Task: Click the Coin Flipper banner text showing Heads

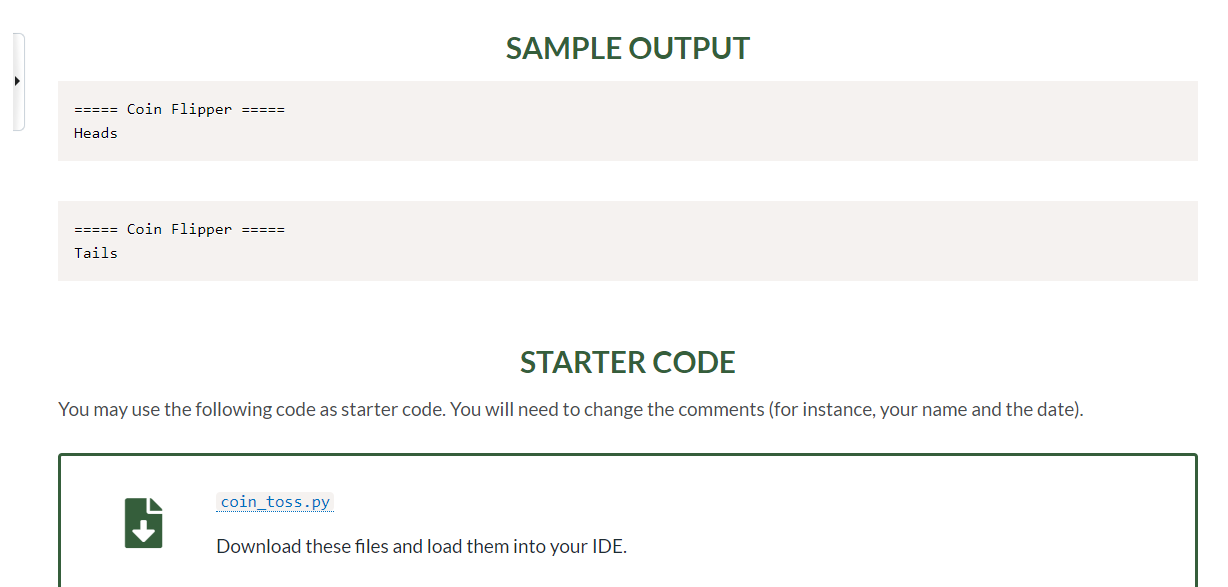Action: 179,108
